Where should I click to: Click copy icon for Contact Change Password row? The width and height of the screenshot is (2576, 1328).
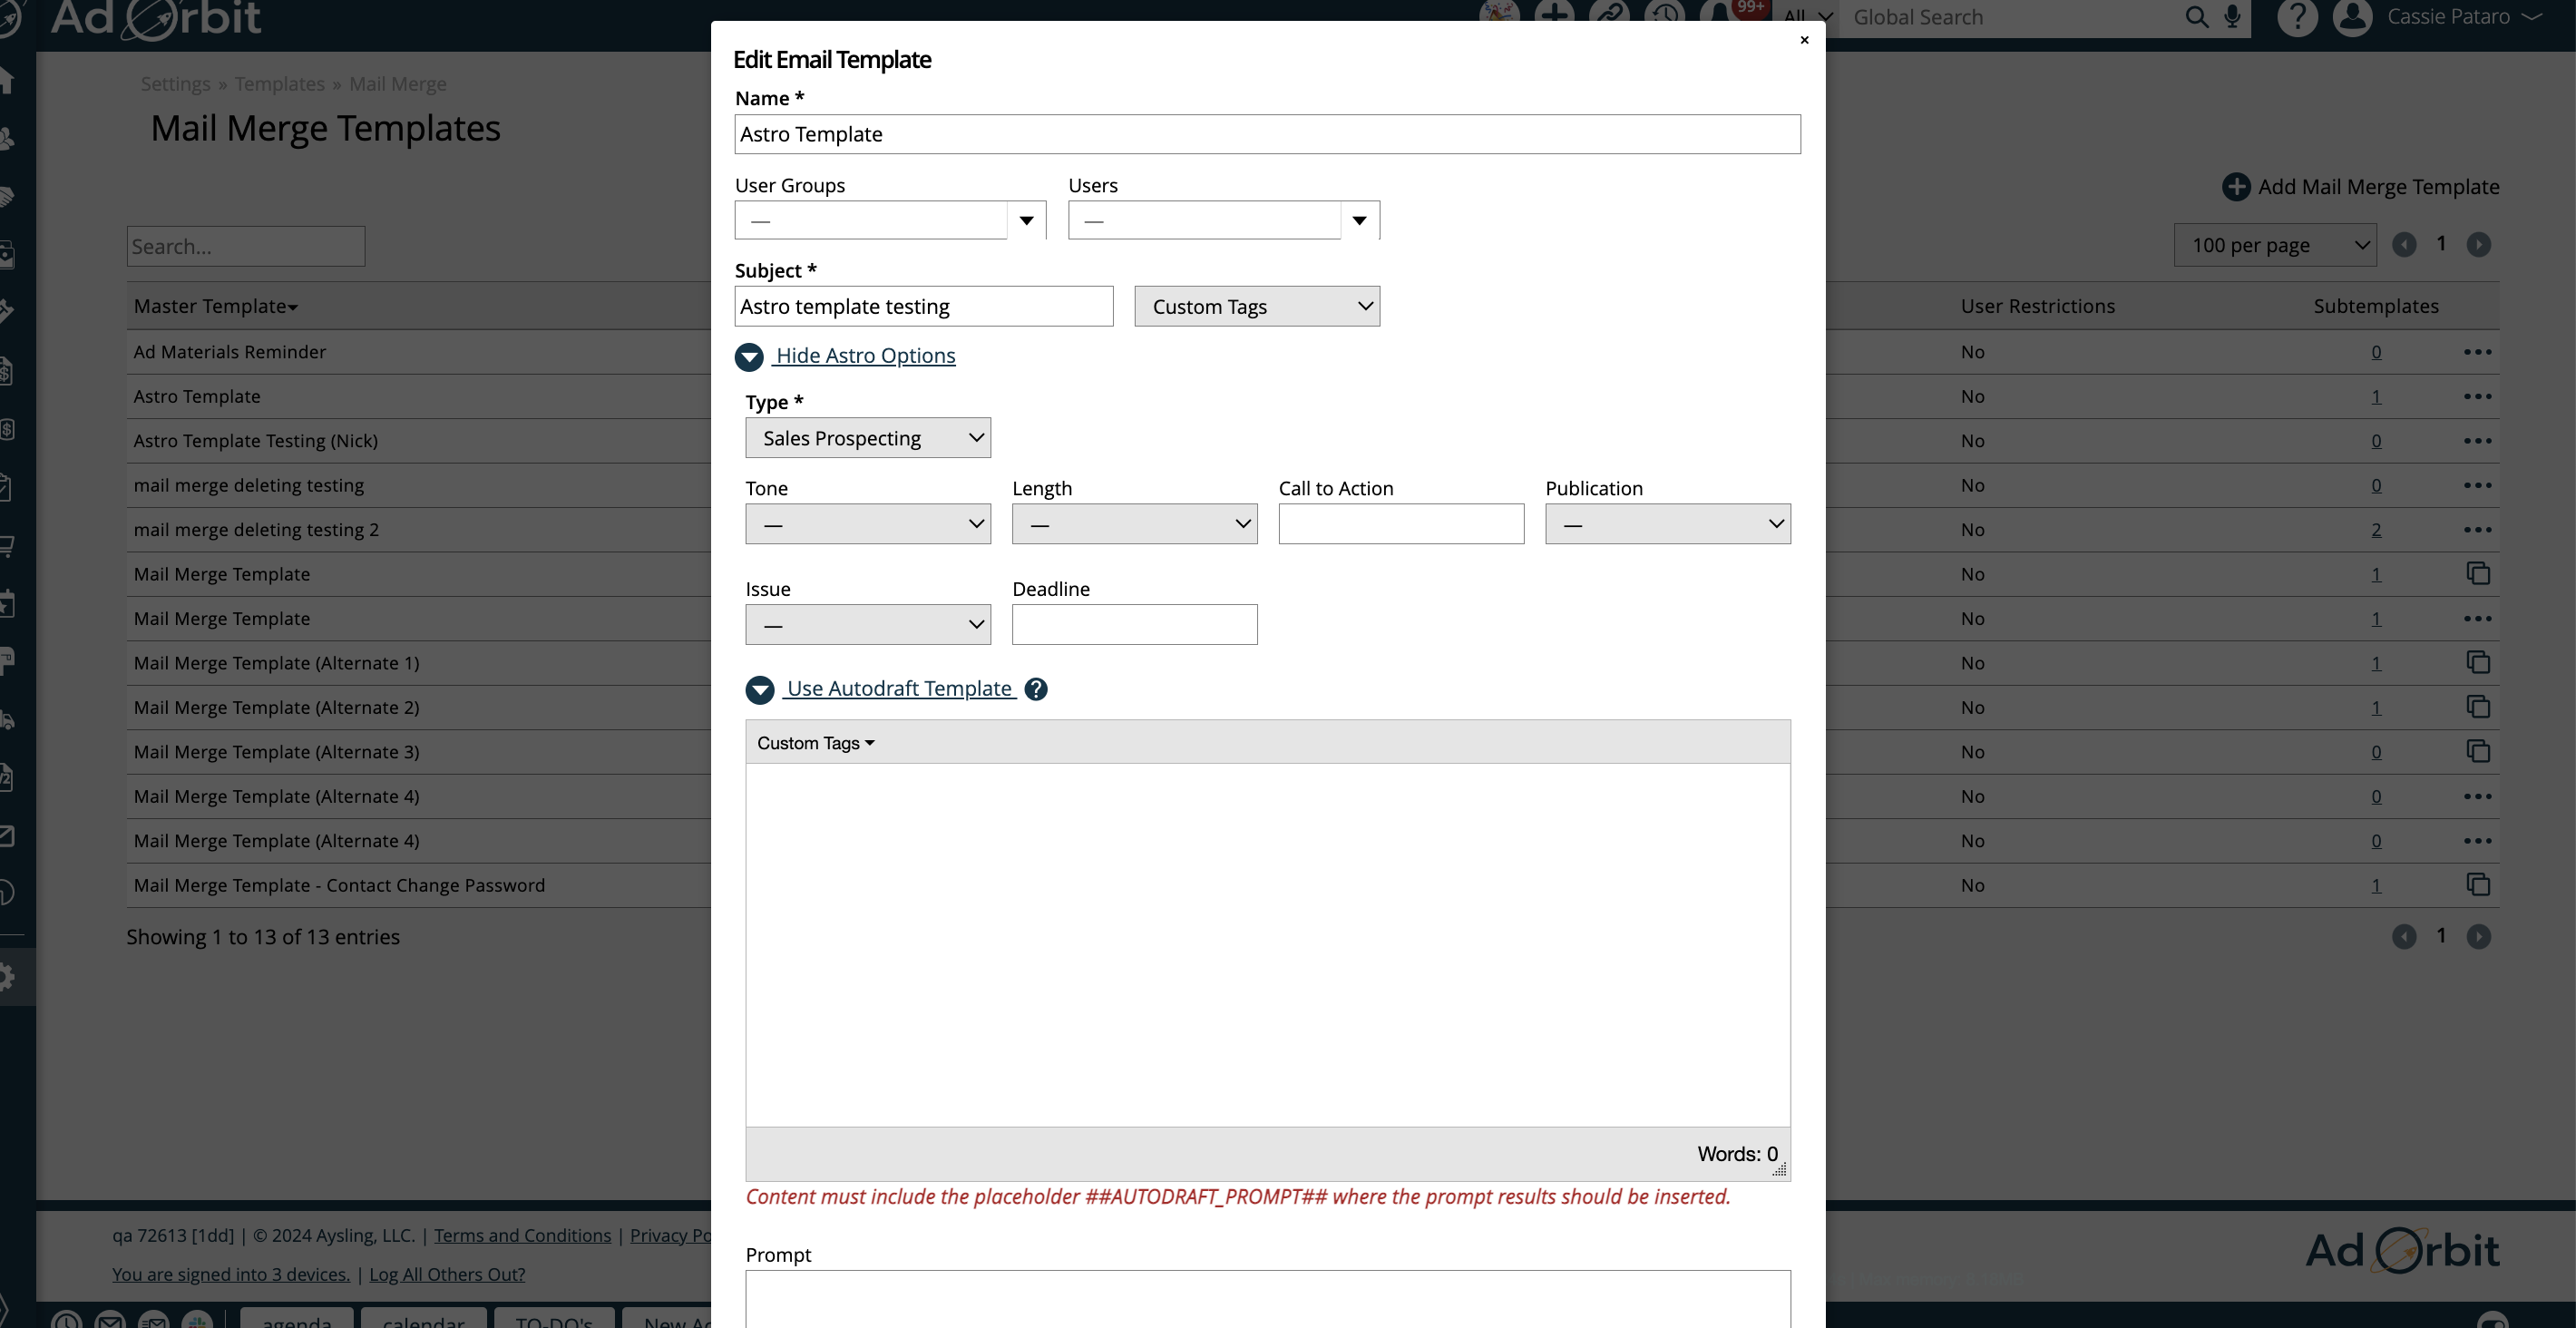coord(2477,885)
